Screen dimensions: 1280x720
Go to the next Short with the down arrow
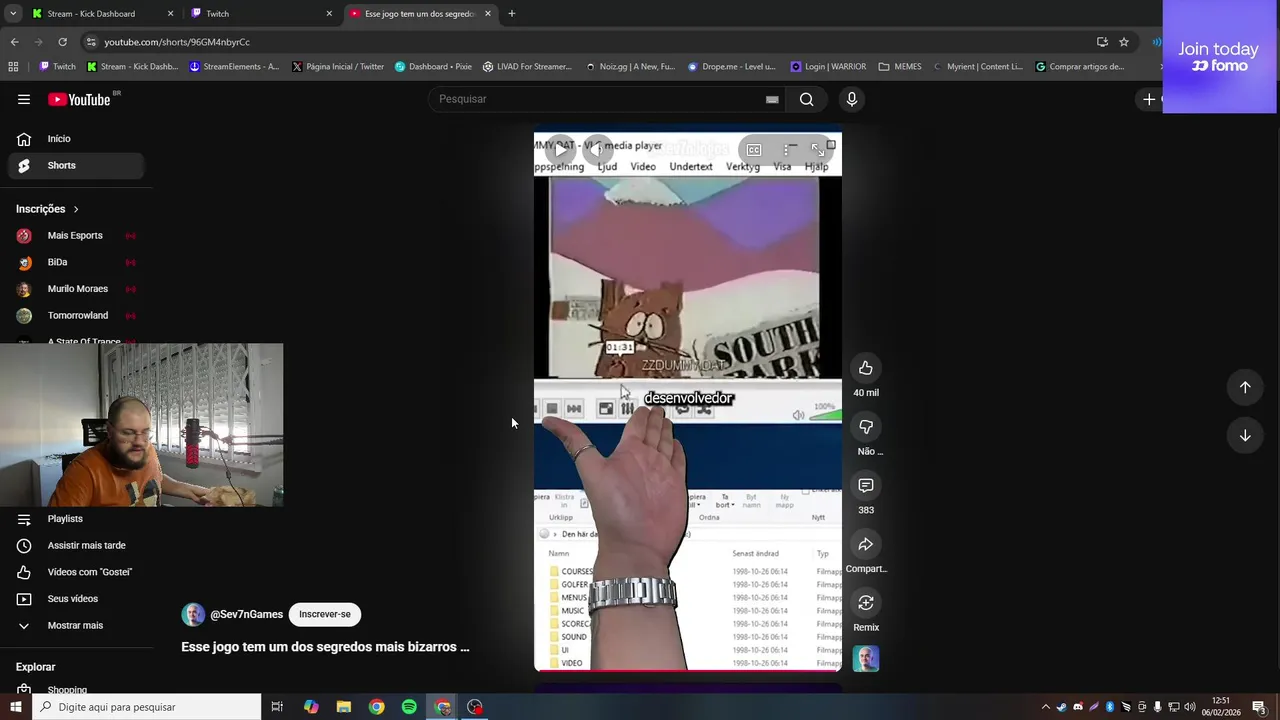1245,435
